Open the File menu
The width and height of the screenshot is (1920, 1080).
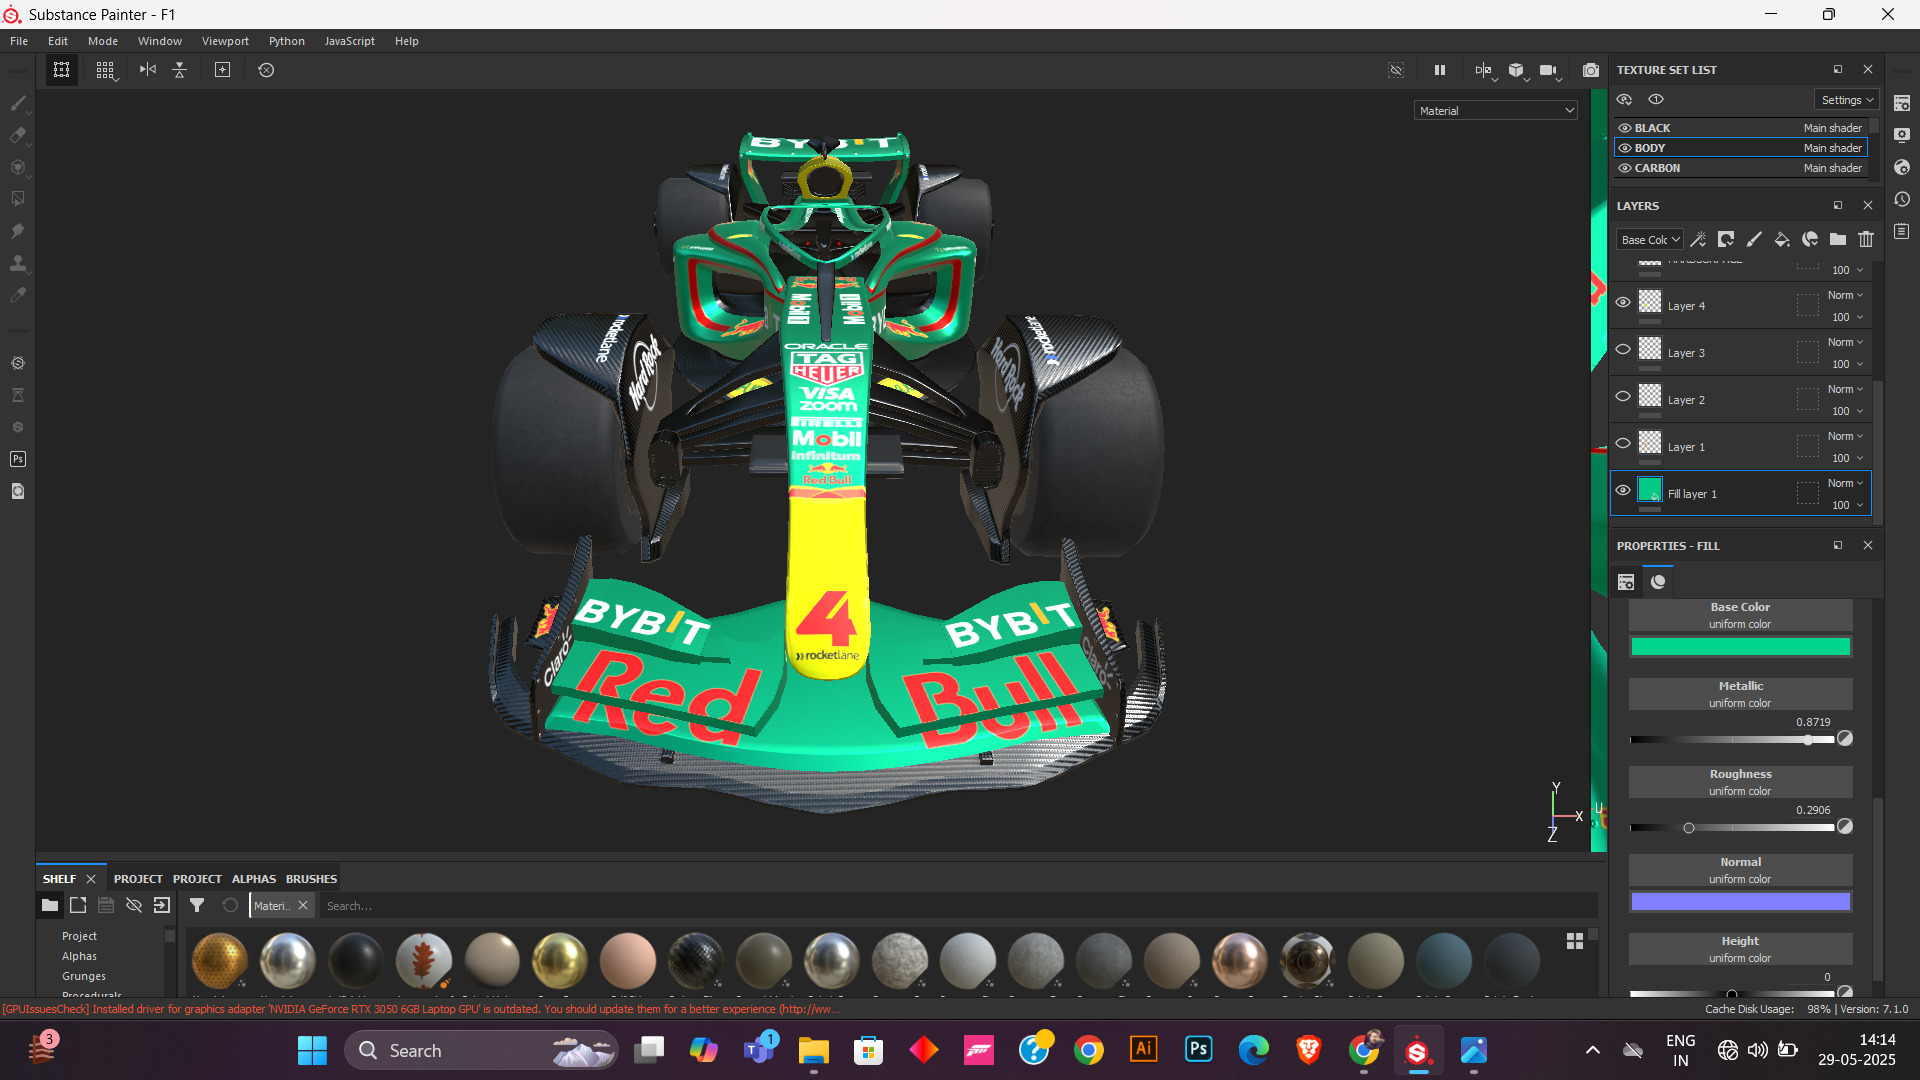[19, 41]
